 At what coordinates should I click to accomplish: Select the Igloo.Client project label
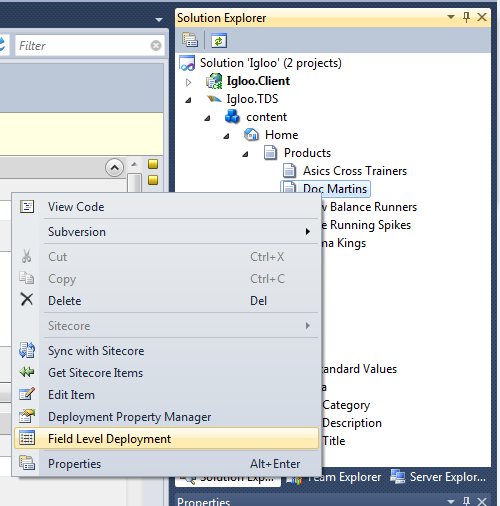[x=258, y=81]
